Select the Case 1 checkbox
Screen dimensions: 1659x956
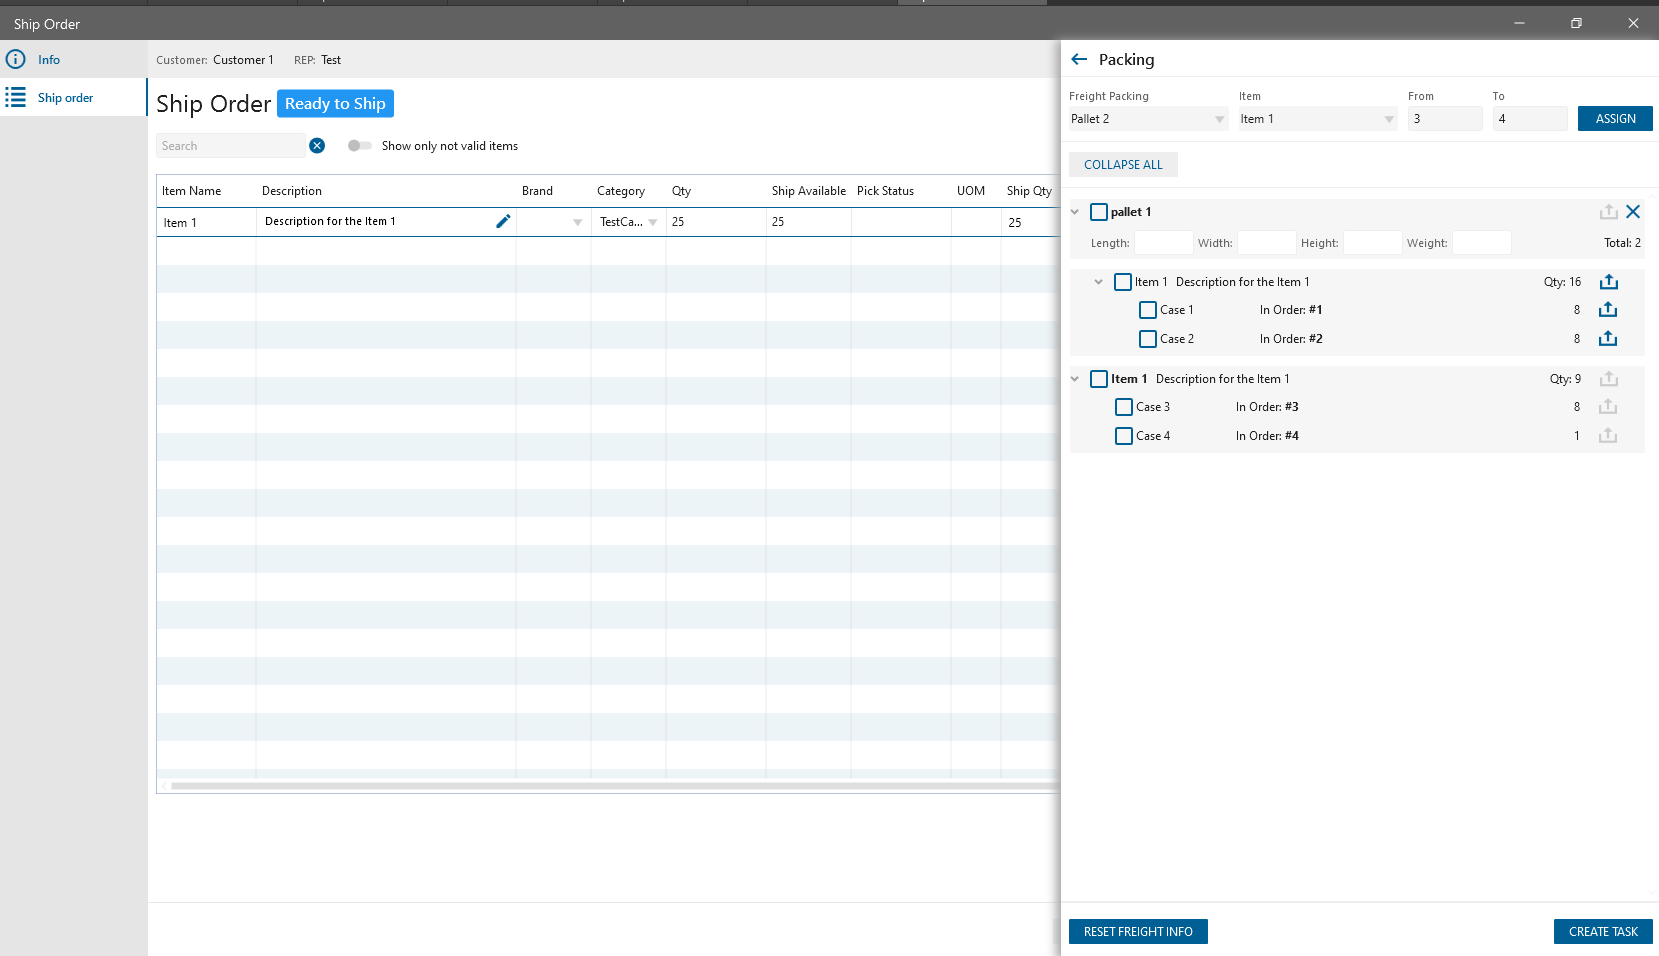click(1148, 310)
